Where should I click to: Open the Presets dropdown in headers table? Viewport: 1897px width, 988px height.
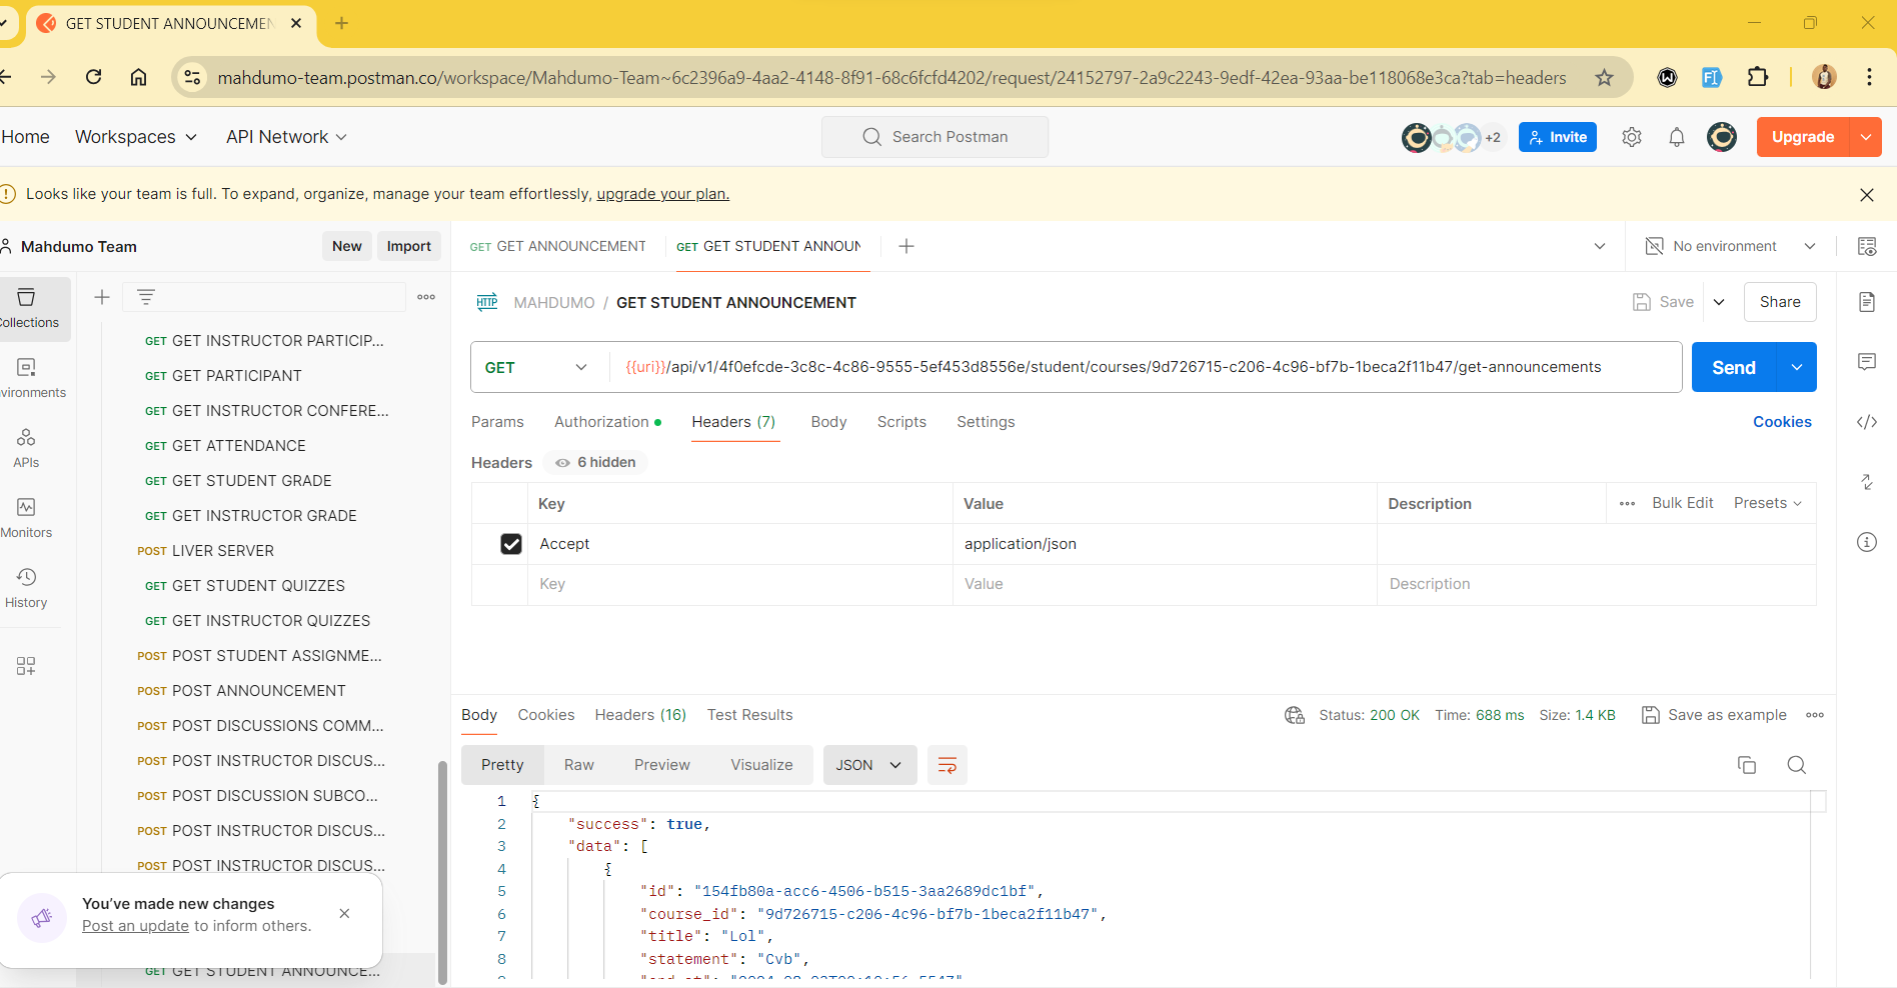[x=1768, y=503]
